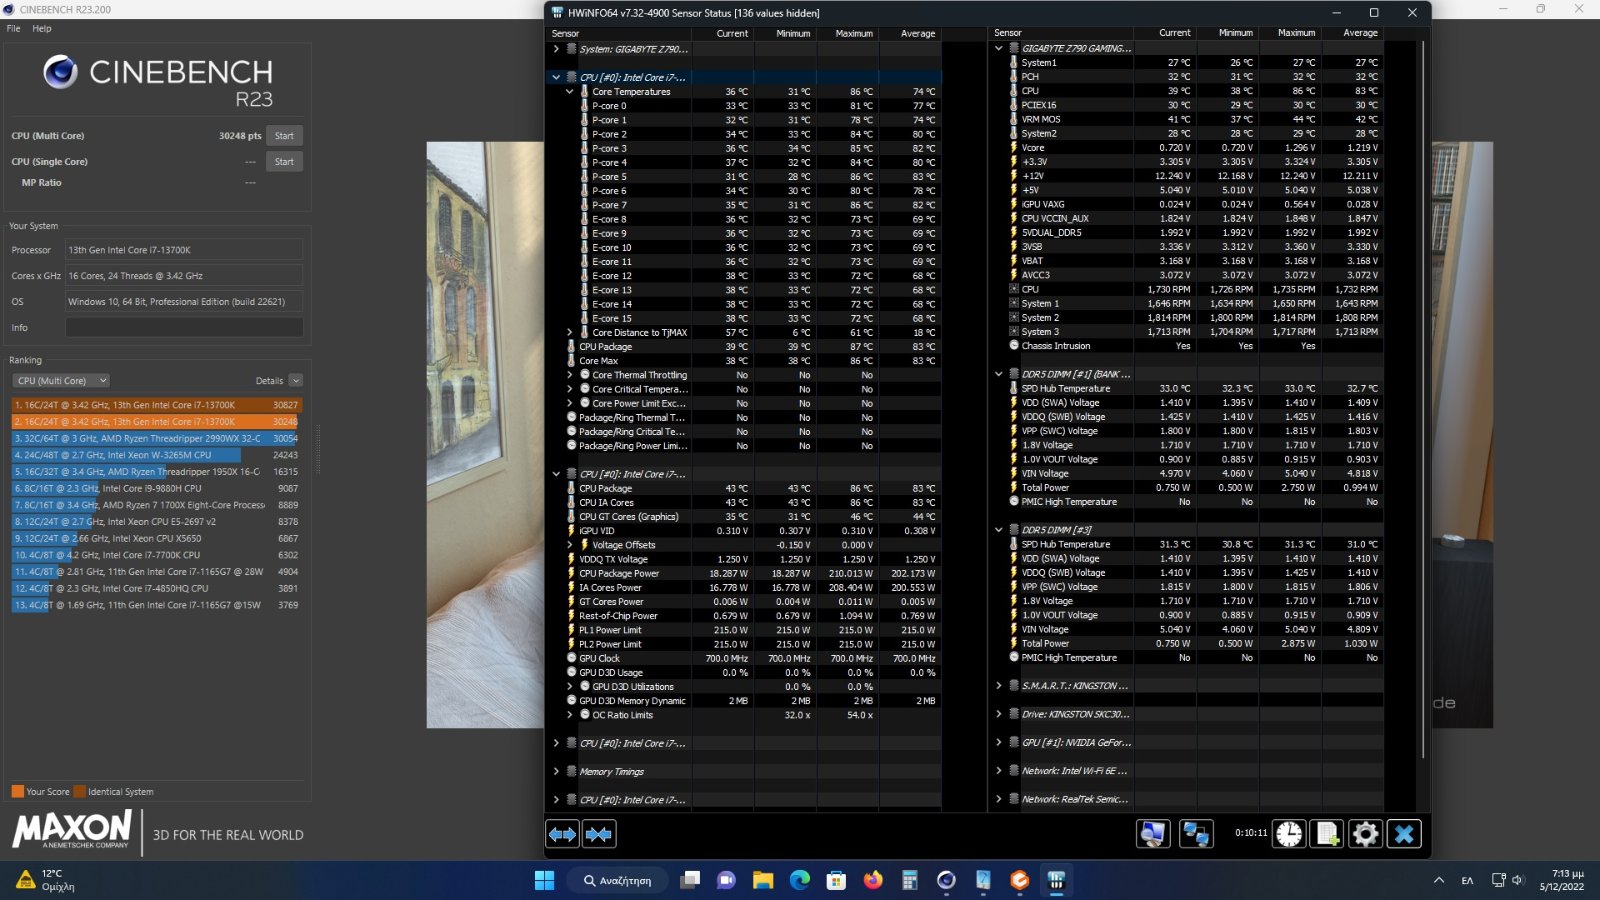Select ranking Threadripper 2990WX row
Image resolution: width=1600 pixels, height=900 pixels.
pyautogui.click(x=156, y=438)
